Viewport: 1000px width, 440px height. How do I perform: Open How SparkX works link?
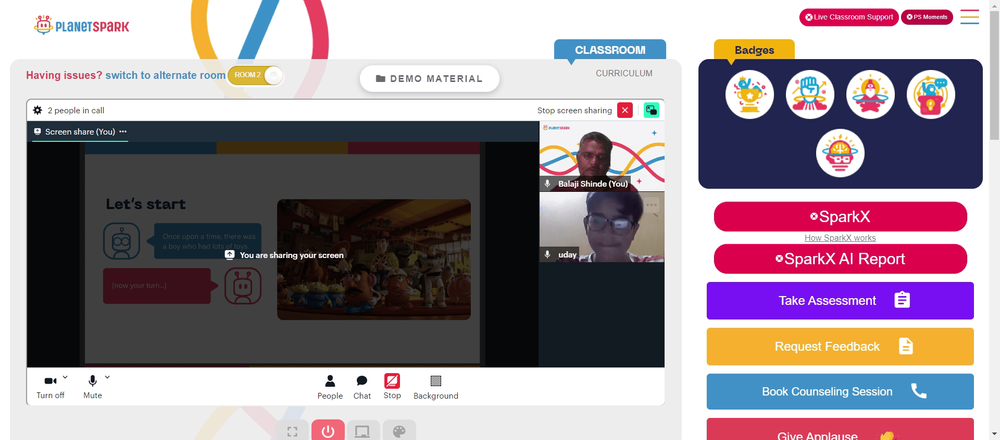[840, 238]
